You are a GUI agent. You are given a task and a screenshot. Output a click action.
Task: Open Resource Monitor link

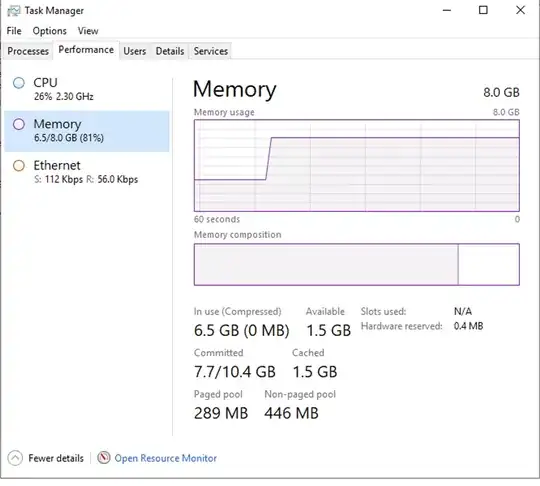coord(166,458)
